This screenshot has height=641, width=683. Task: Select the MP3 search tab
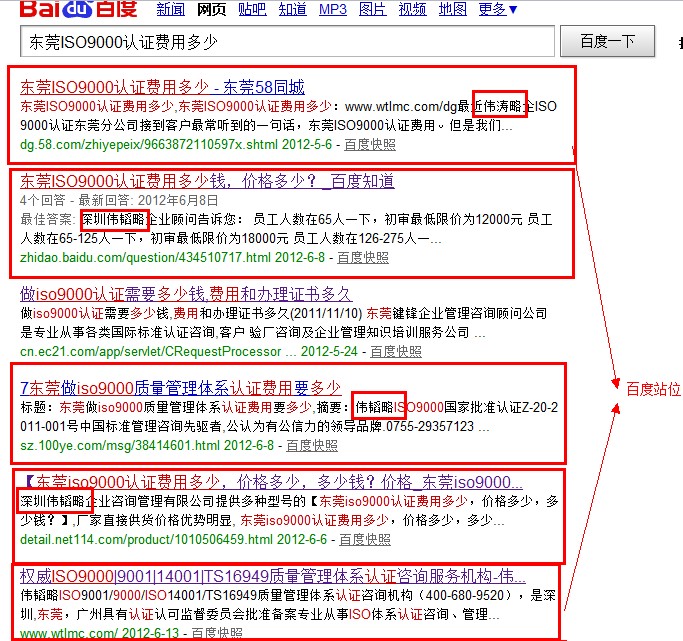coord(332,10)
